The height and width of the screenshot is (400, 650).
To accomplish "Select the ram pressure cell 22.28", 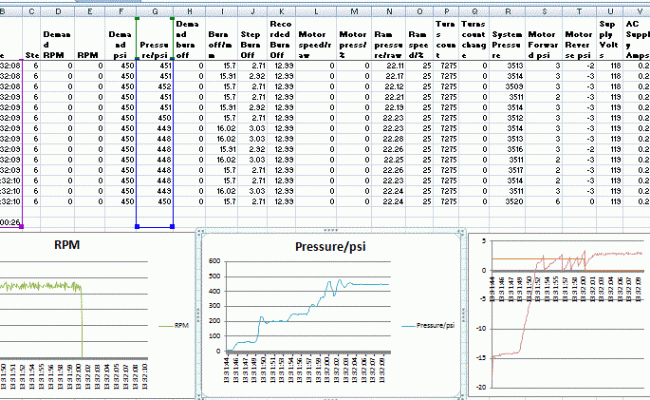I will [389, 139].
